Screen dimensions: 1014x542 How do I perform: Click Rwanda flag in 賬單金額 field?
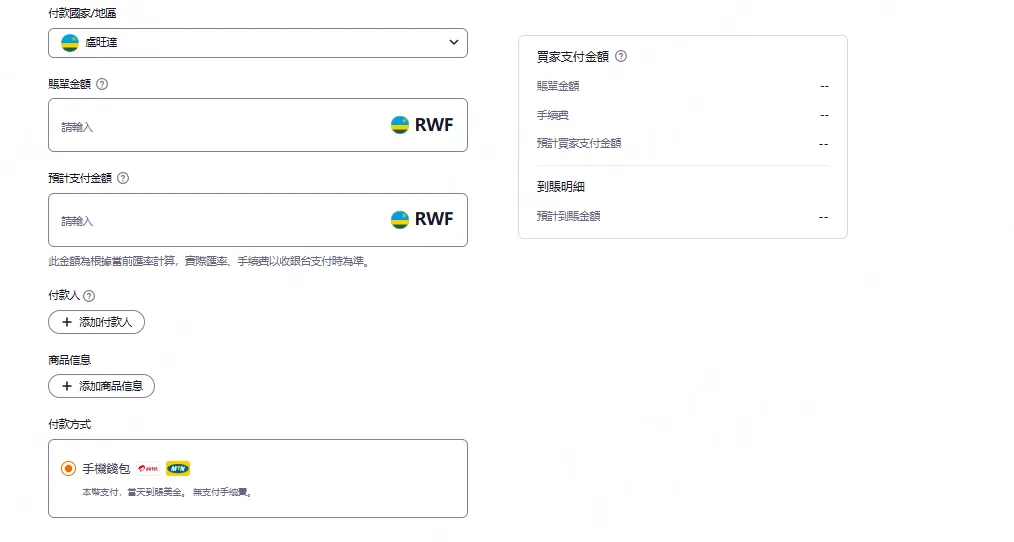[400, 125]
